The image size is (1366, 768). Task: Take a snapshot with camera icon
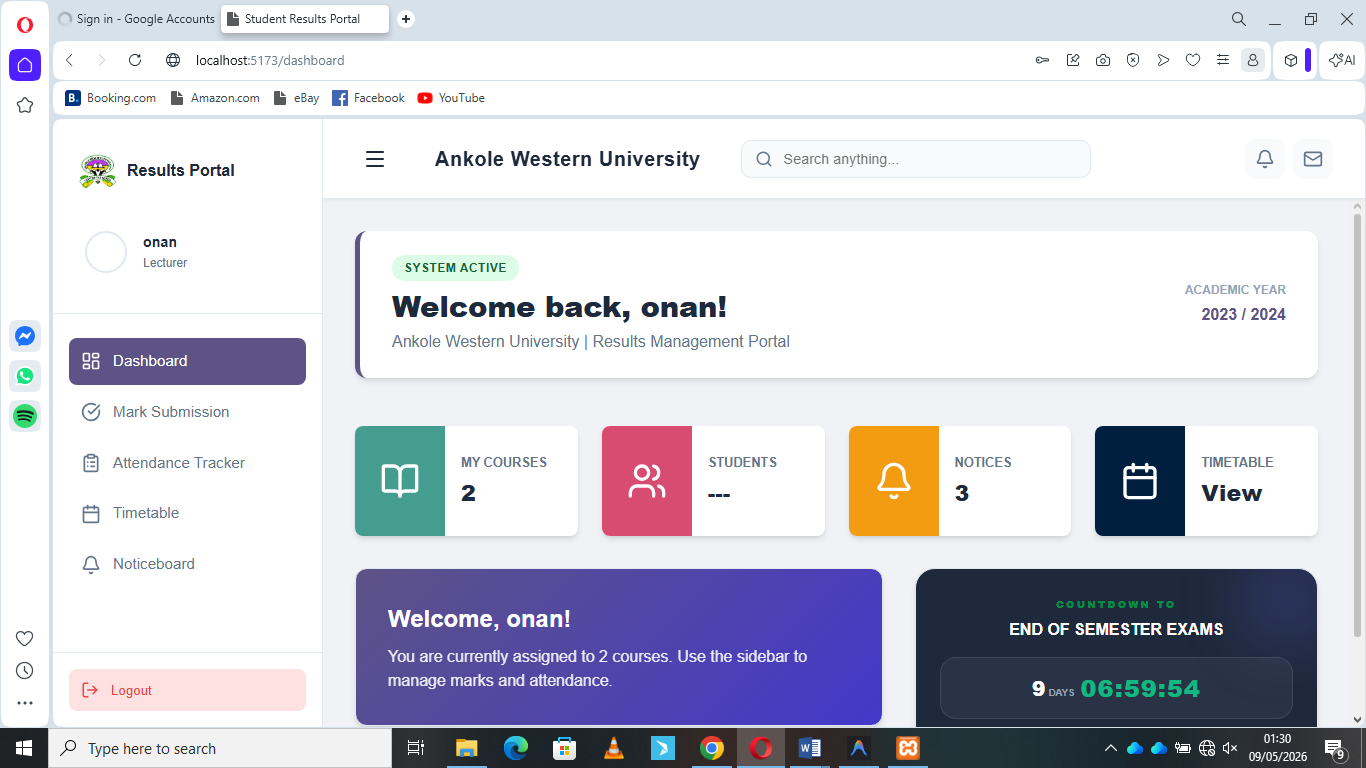[1103, 60]
